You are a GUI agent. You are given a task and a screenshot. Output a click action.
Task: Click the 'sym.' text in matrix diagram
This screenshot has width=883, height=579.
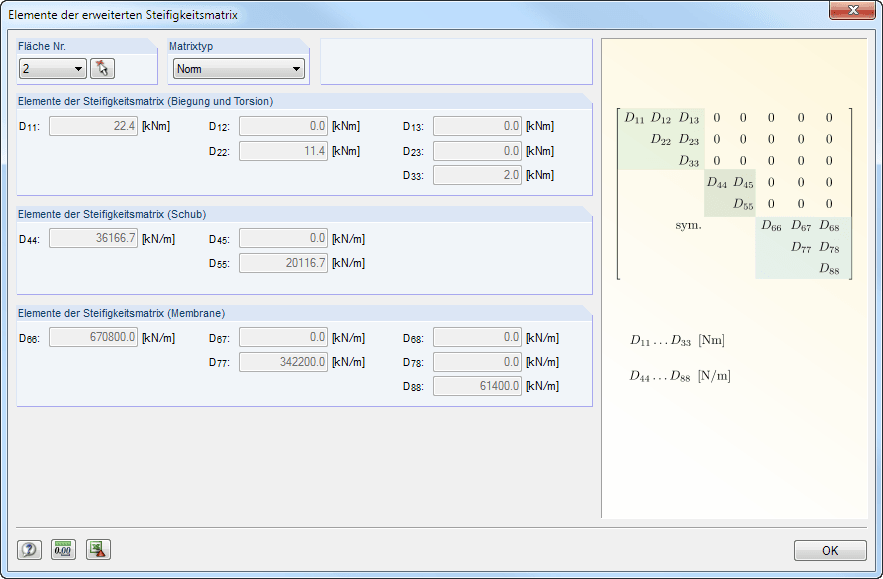(688, 225)
